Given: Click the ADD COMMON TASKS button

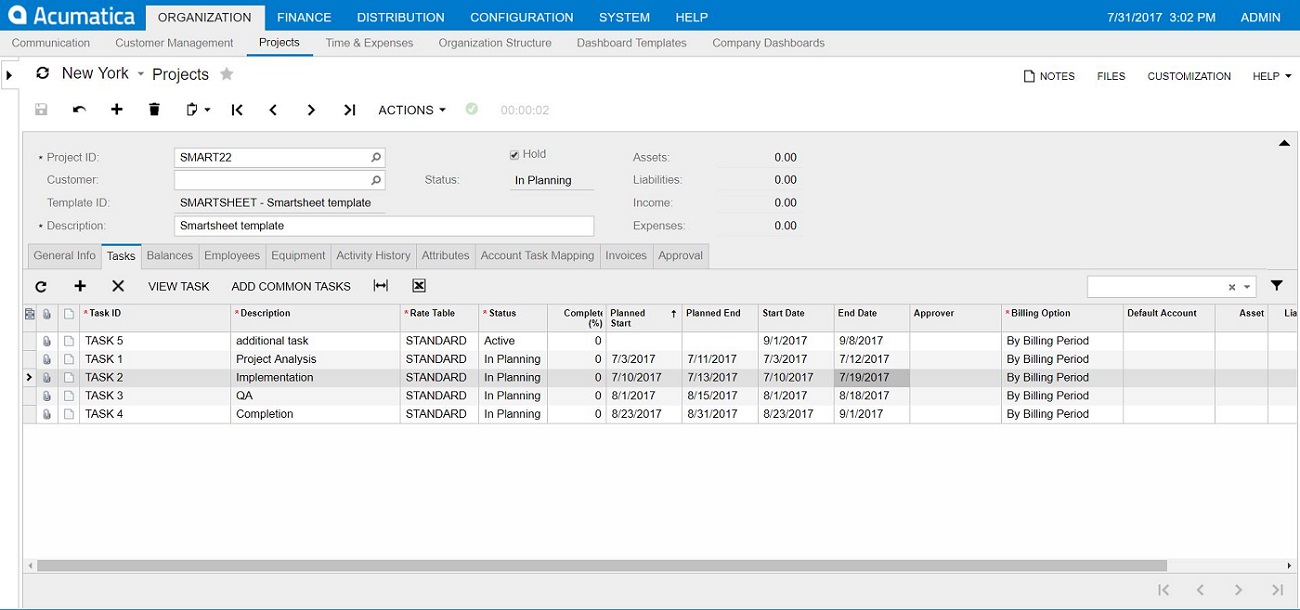Looking at the screenshot, I should click(291, 286).
